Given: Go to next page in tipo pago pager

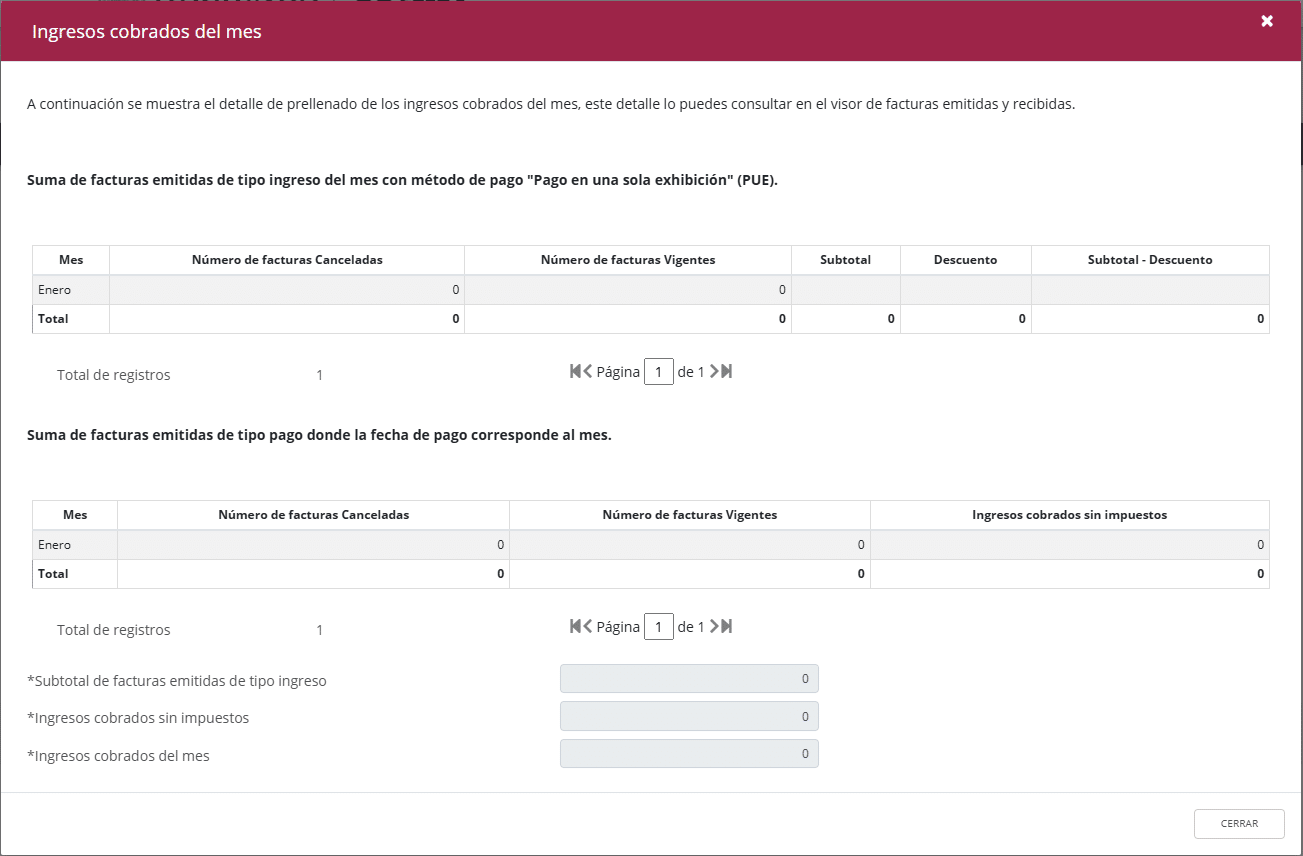Looking at the screenshot, I should 715,626.
